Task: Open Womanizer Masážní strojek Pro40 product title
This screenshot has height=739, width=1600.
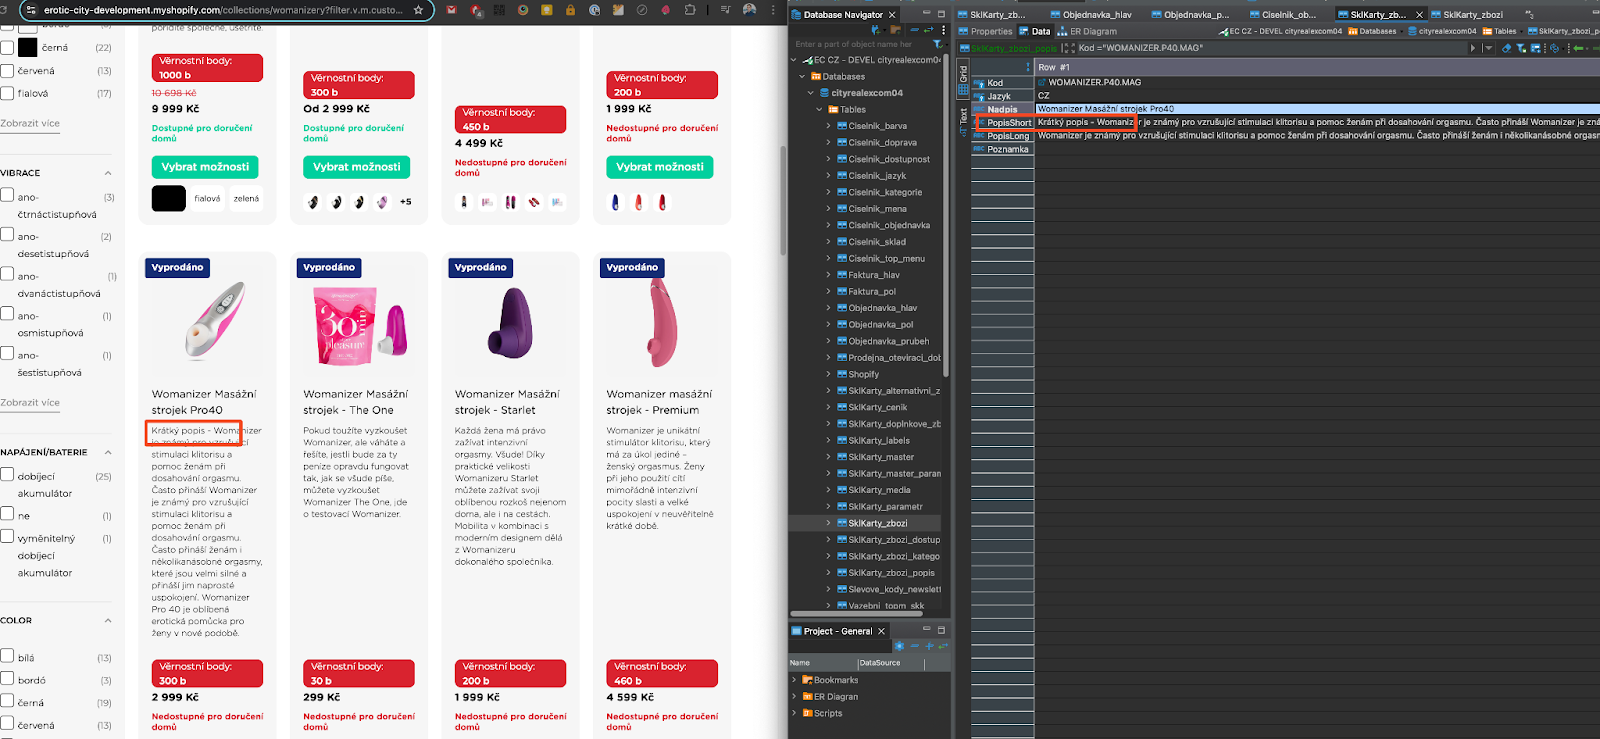Action: point(204,402)
